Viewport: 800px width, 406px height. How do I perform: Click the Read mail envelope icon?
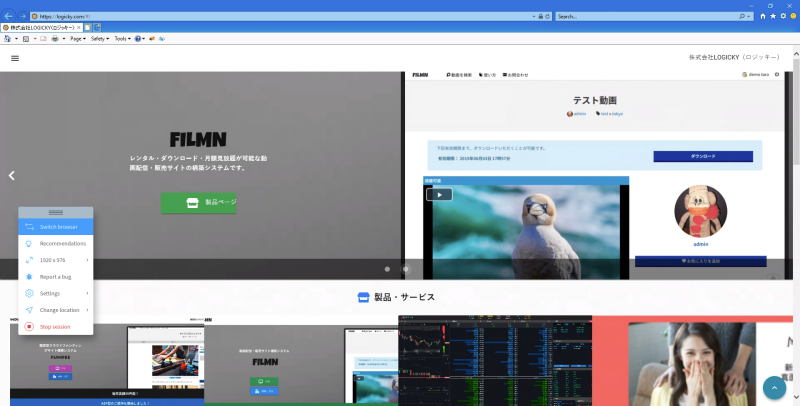(43, 39)
